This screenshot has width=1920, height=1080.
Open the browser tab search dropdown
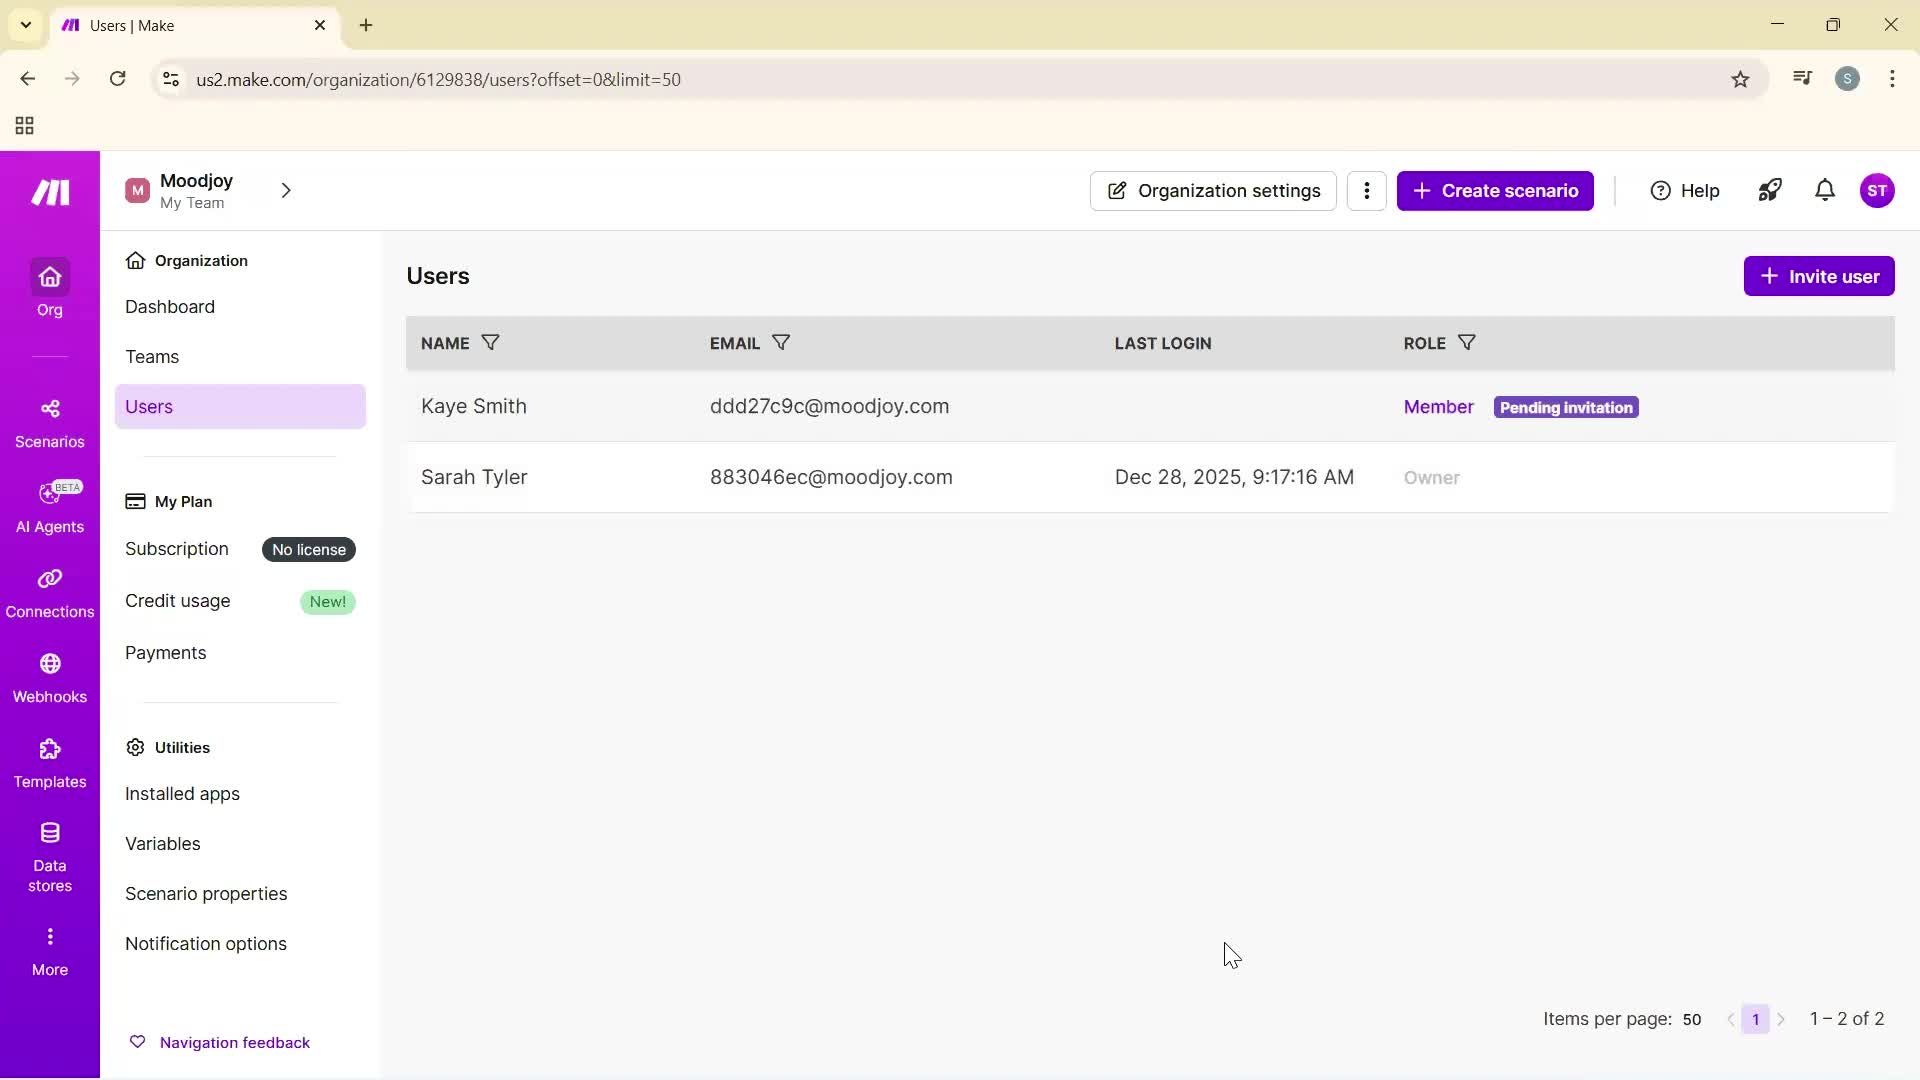coord(25,25)
